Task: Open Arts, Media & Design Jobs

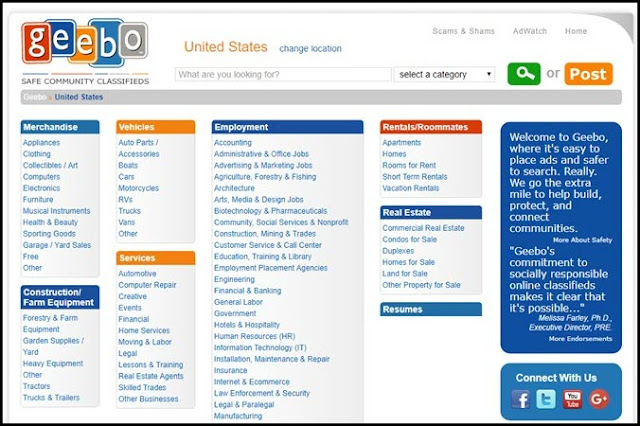Action: (x=259, y=200)
